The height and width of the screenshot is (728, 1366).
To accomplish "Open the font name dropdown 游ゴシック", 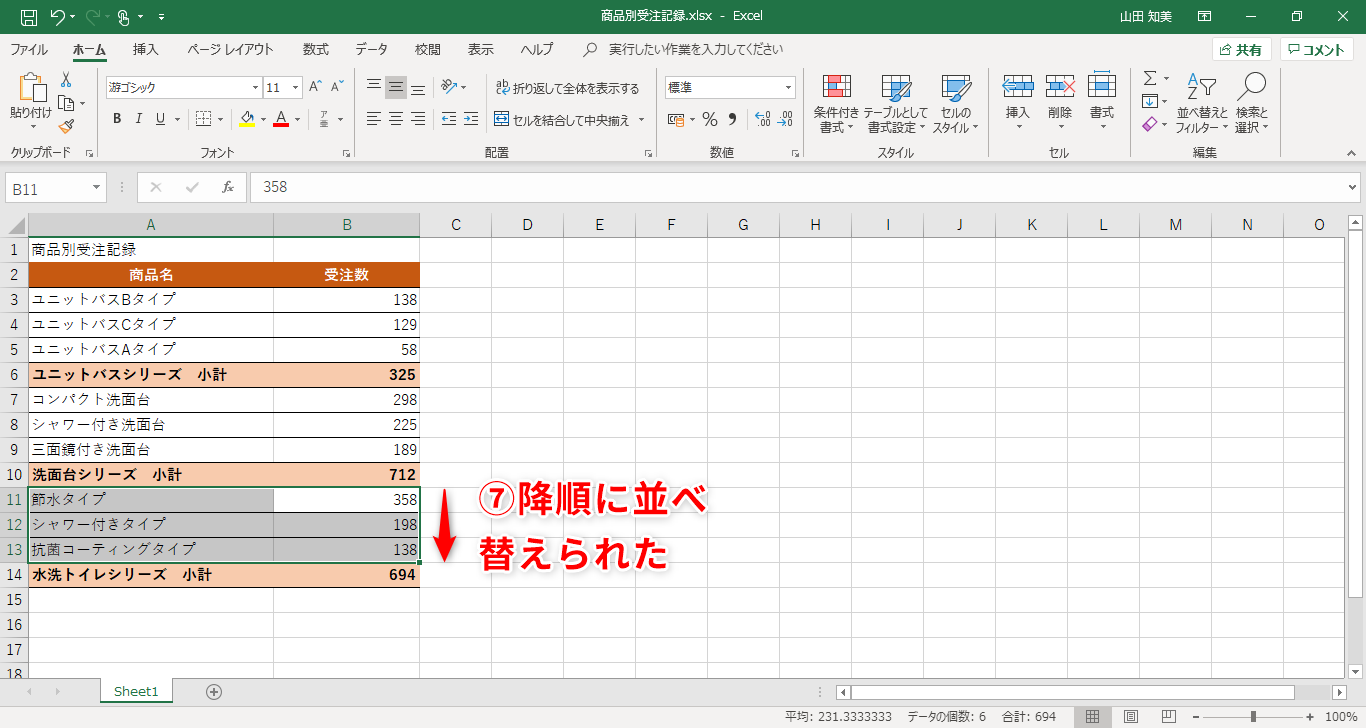I will coord(253,88).
